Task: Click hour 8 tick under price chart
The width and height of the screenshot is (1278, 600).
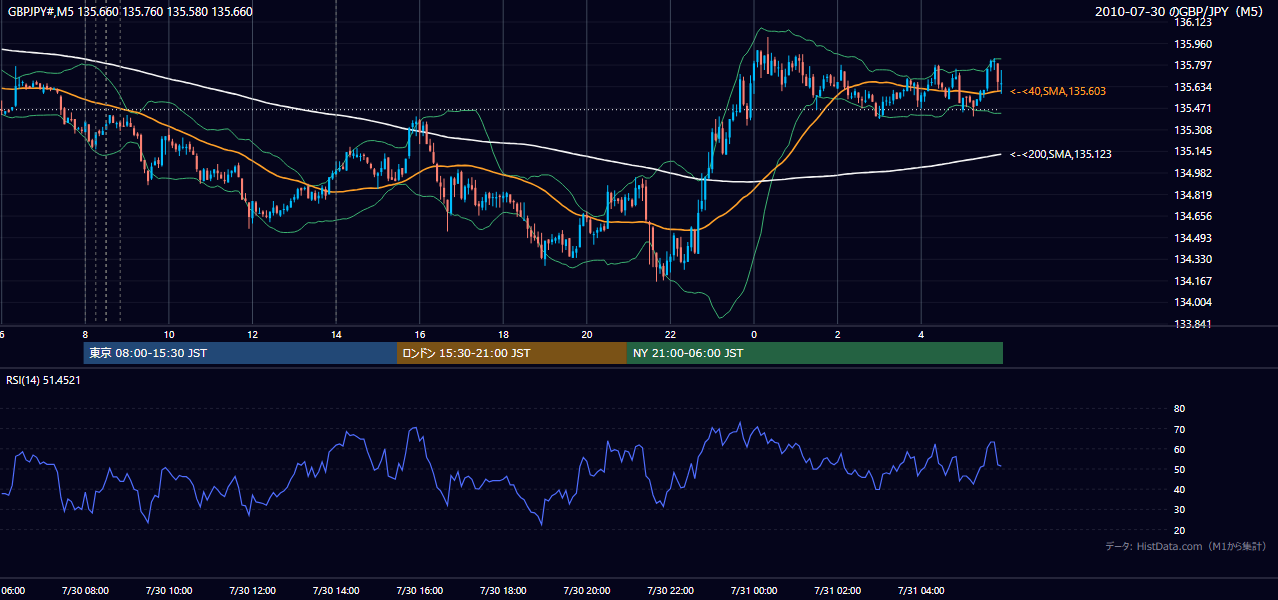Action: tap(86, 335)
